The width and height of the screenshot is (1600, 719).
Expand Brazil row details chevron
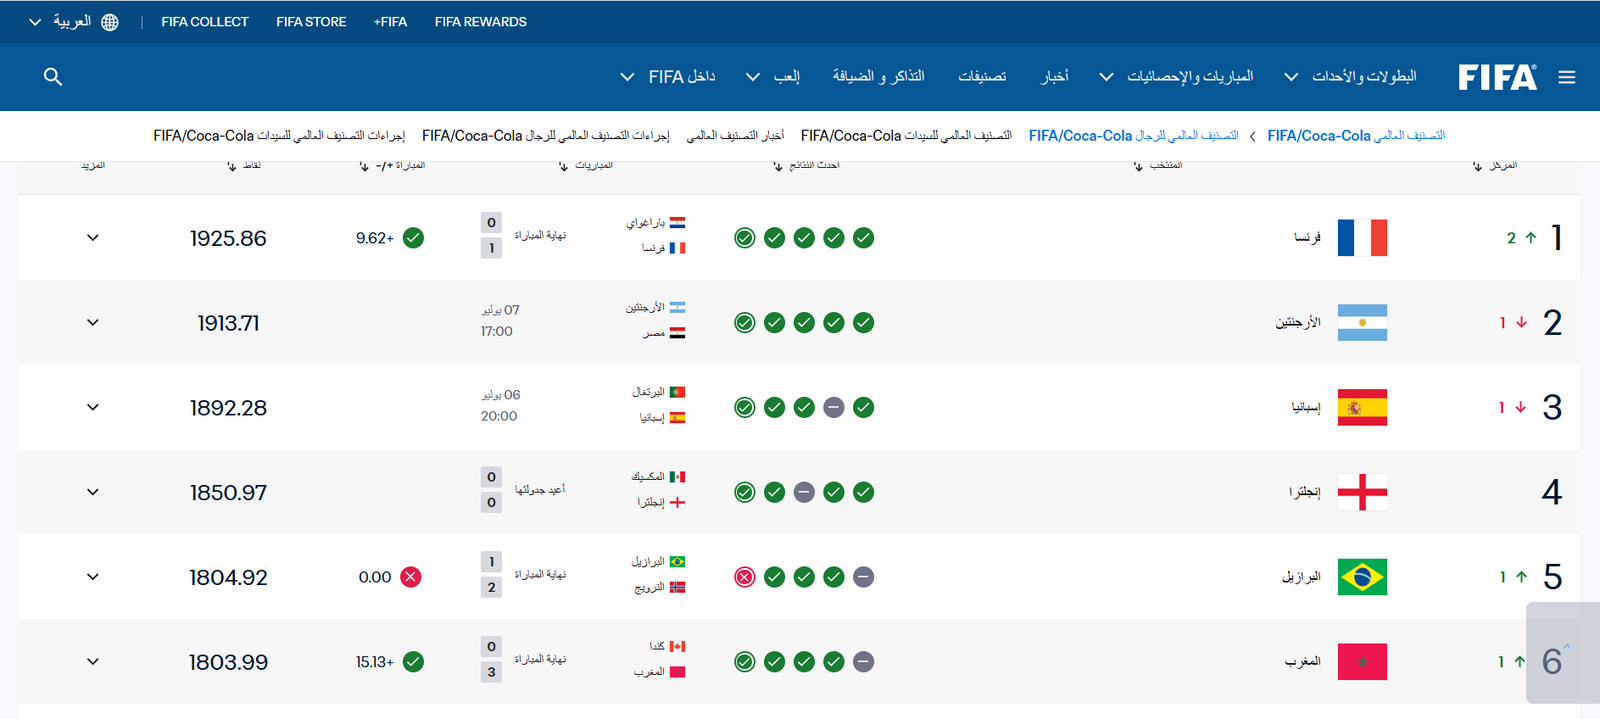pyautogui.click(x=93, y=577)
